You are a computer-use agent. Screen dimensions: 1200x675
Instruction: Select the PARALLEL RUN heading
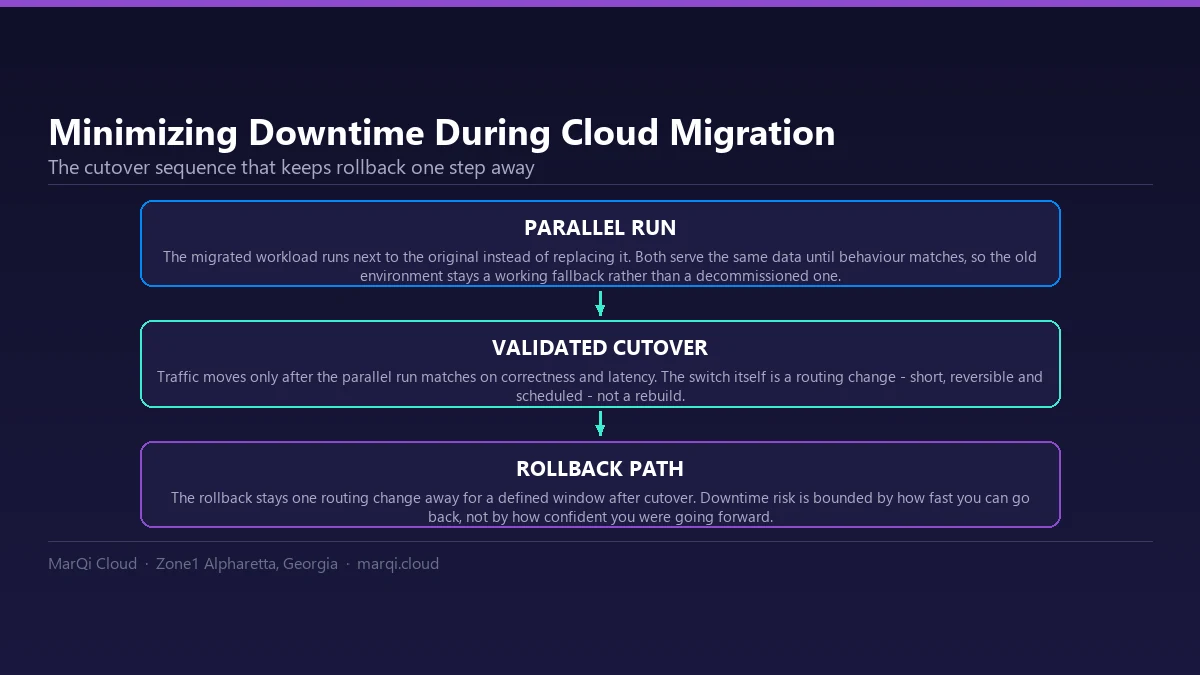pos(600,228)
